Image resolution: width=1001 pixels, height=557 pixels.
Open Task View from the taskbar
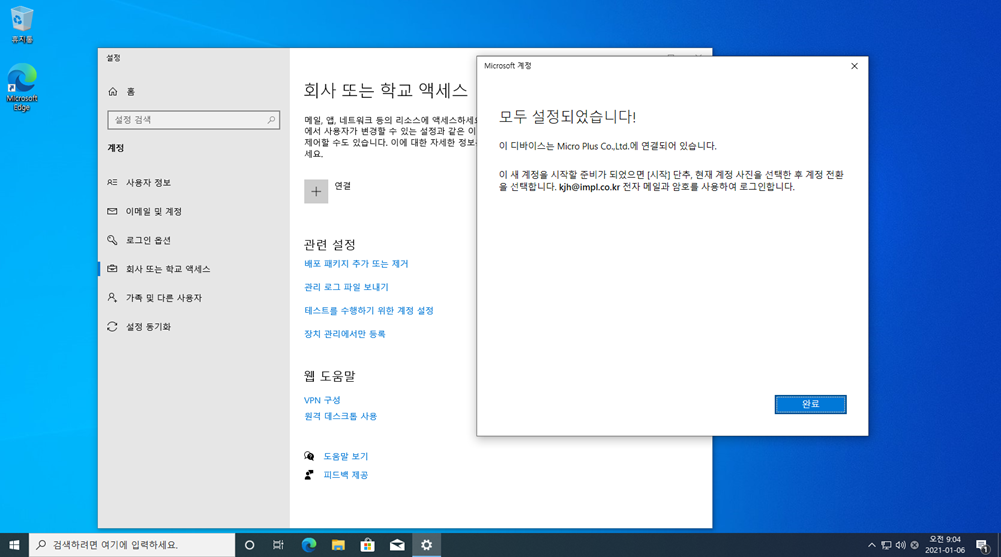pyautogui.click(x=278, y=545)
